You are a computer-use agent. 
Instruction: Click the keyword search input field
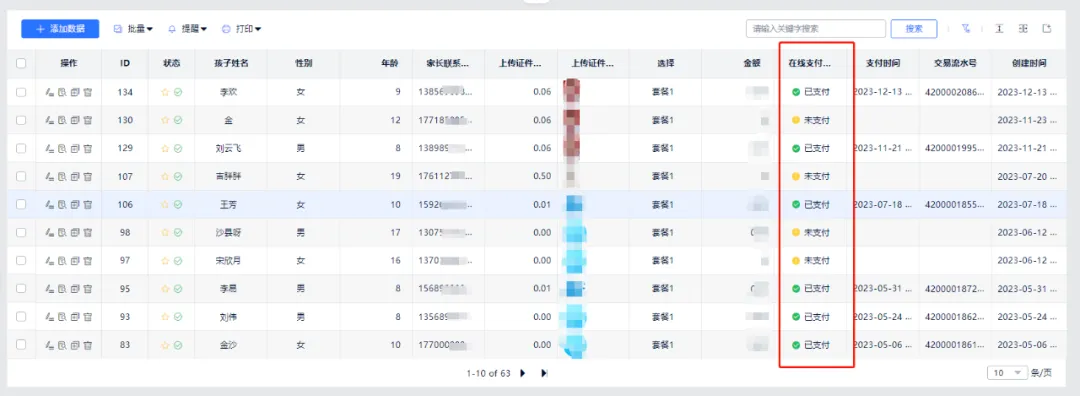coord(816,29)
